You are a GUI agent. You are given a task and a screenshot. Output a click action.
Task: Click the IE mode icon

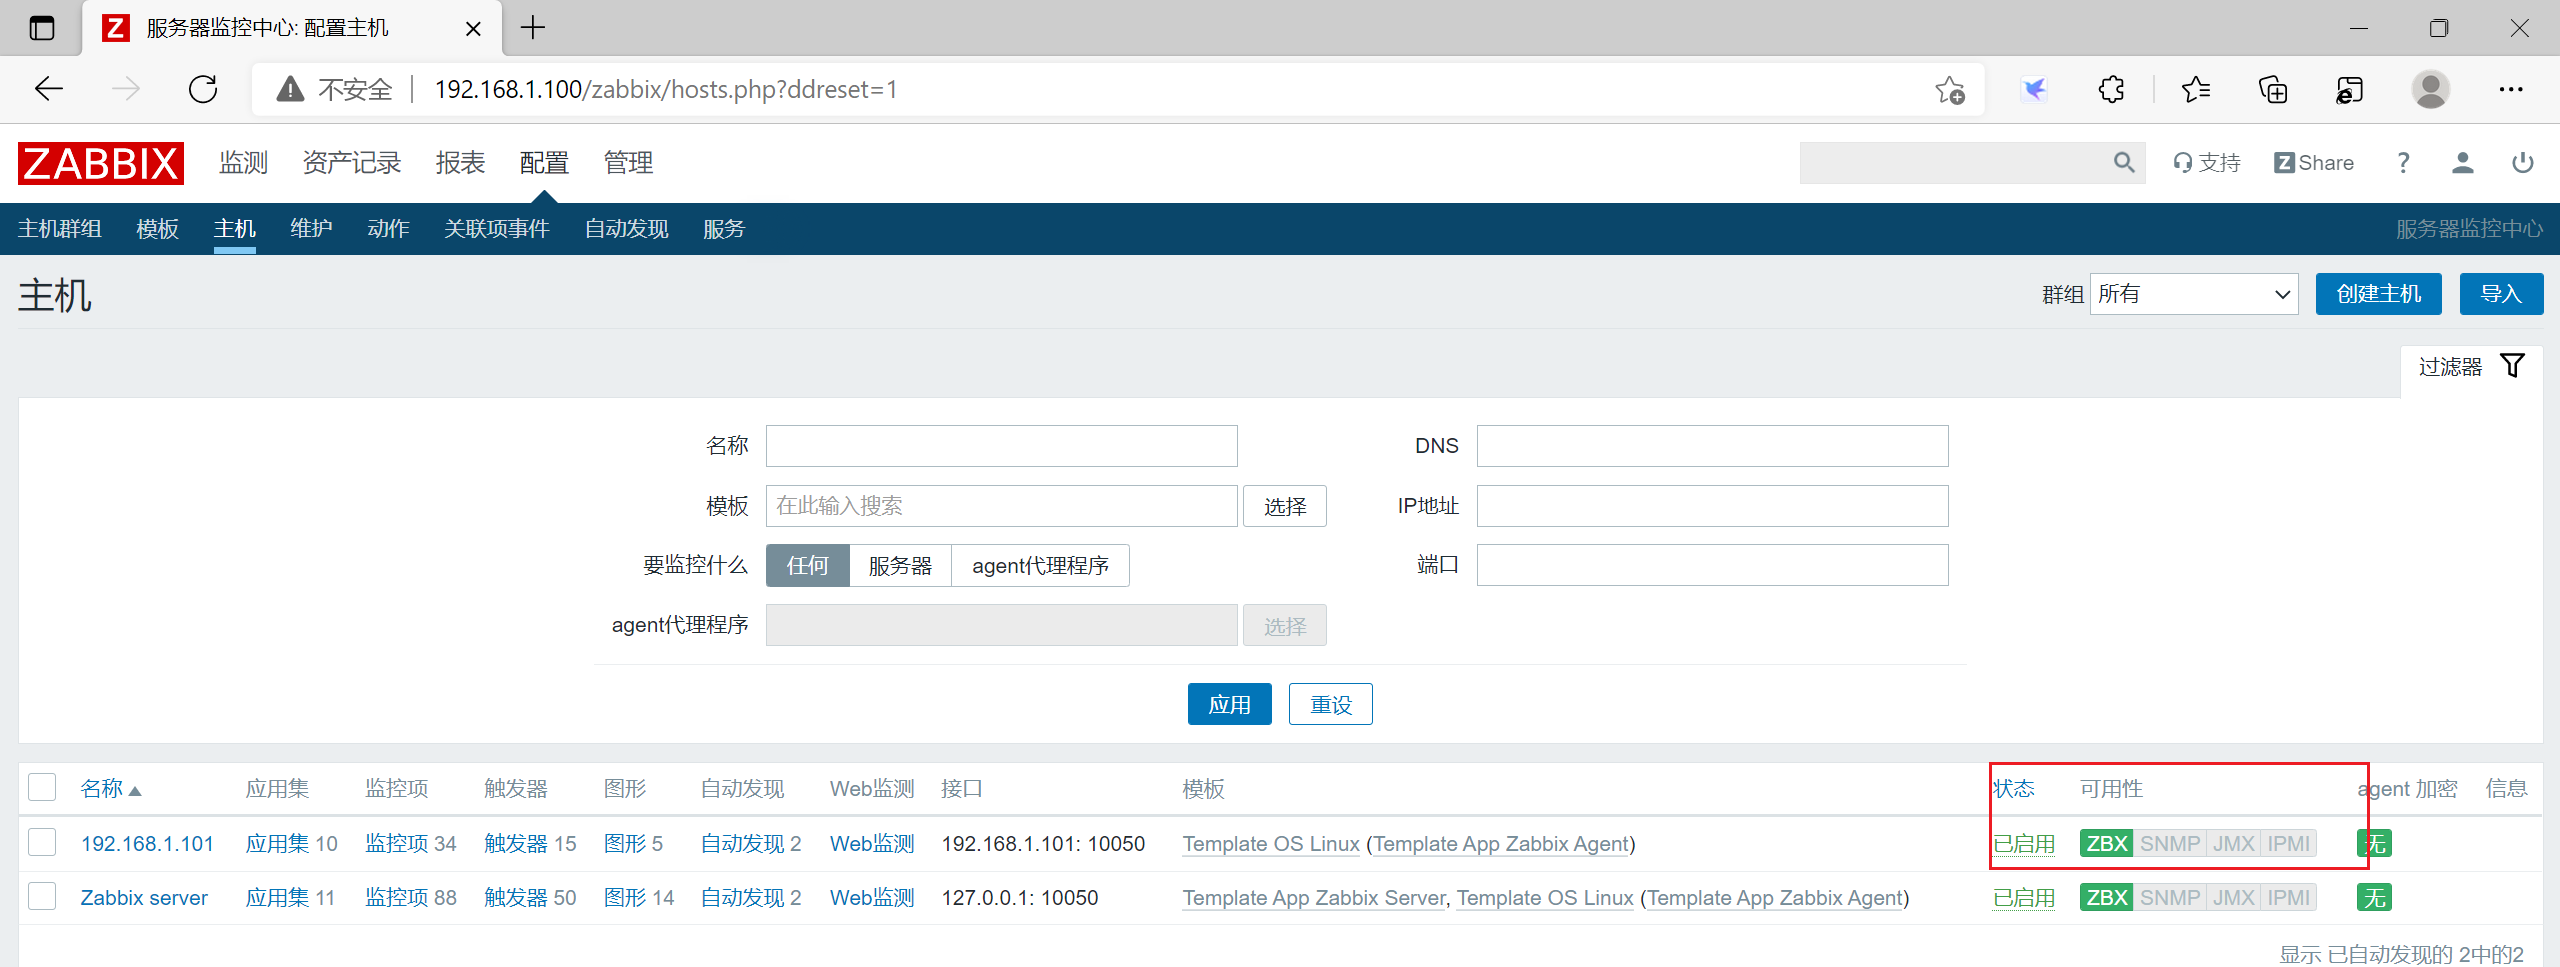[x=2349, y=89]
